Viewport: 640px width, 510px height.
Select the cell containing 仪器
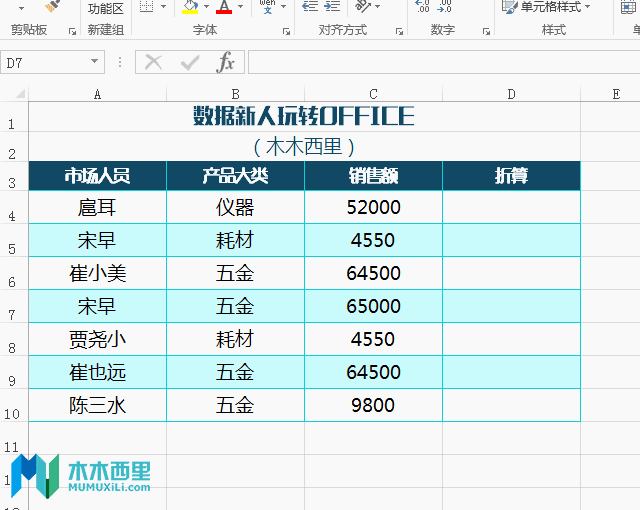[236, 207]
